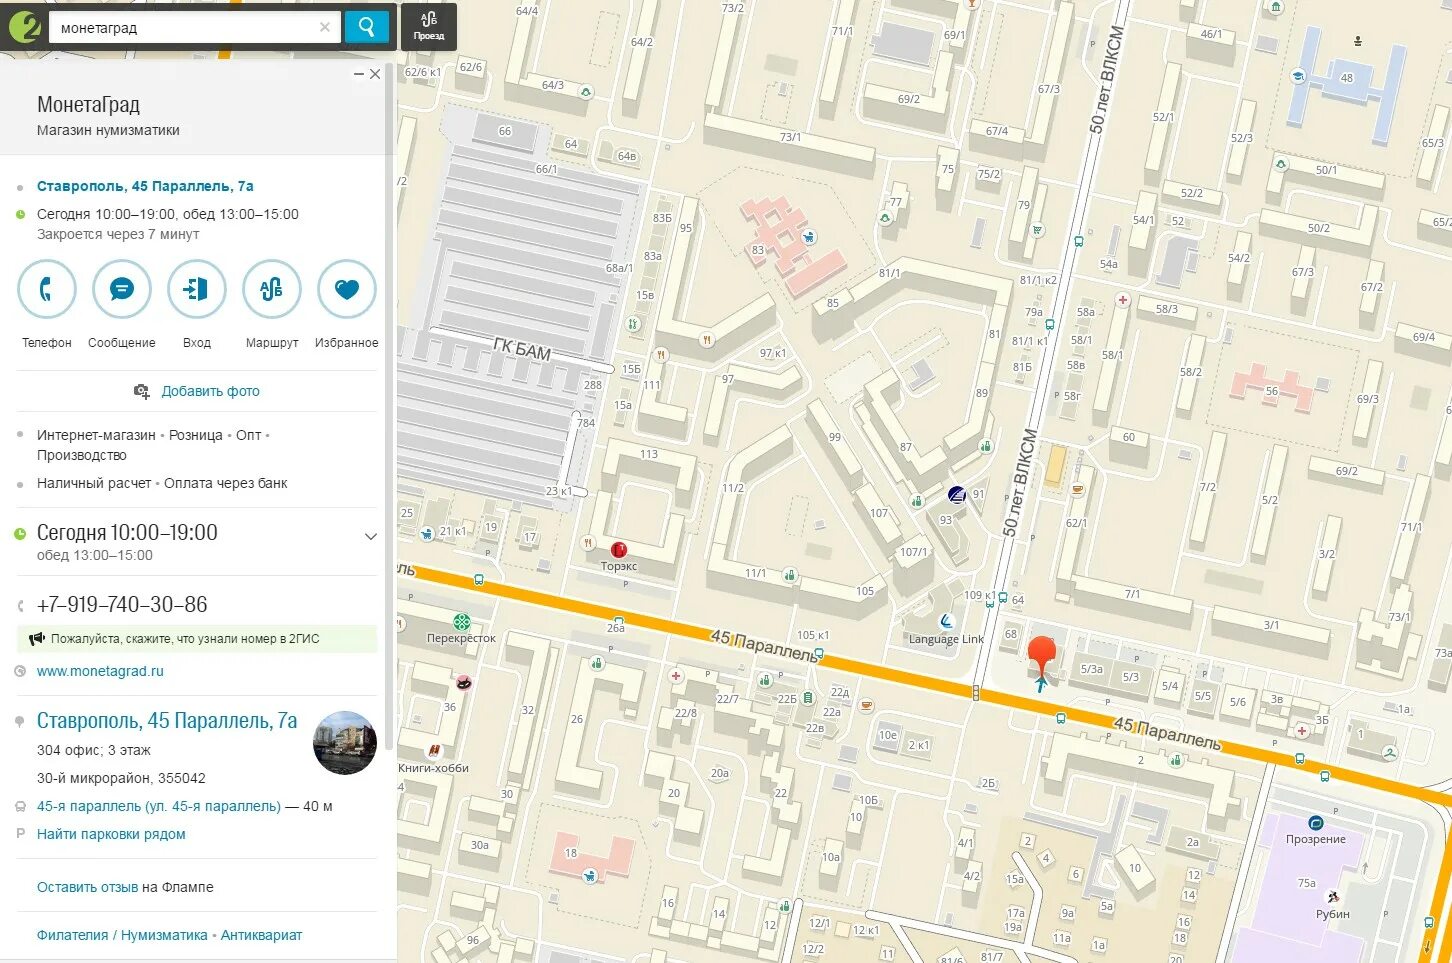This screenshot has width=1452, height=963.
Task: Click the red location pin marker on map
Action: pos(1042,655)
